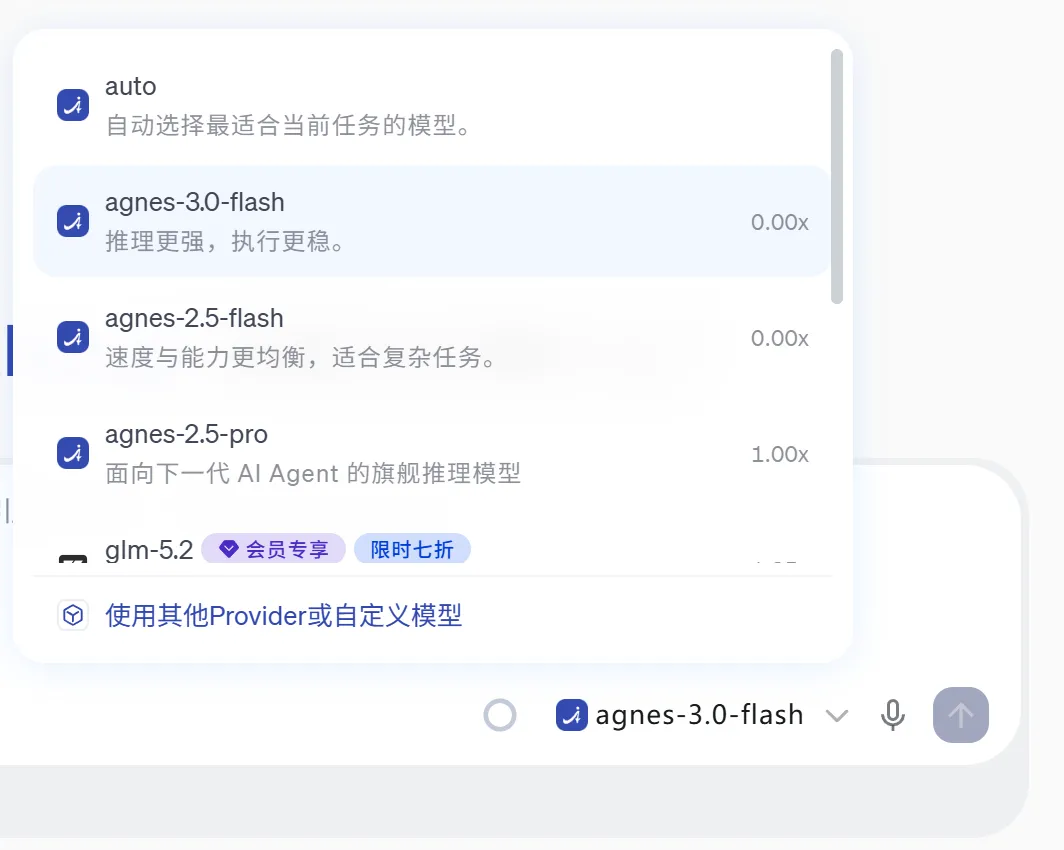Click the 会员专享 member-exclusive badge
Viewport: 1064px width, 850px height.
coord(273,549)
